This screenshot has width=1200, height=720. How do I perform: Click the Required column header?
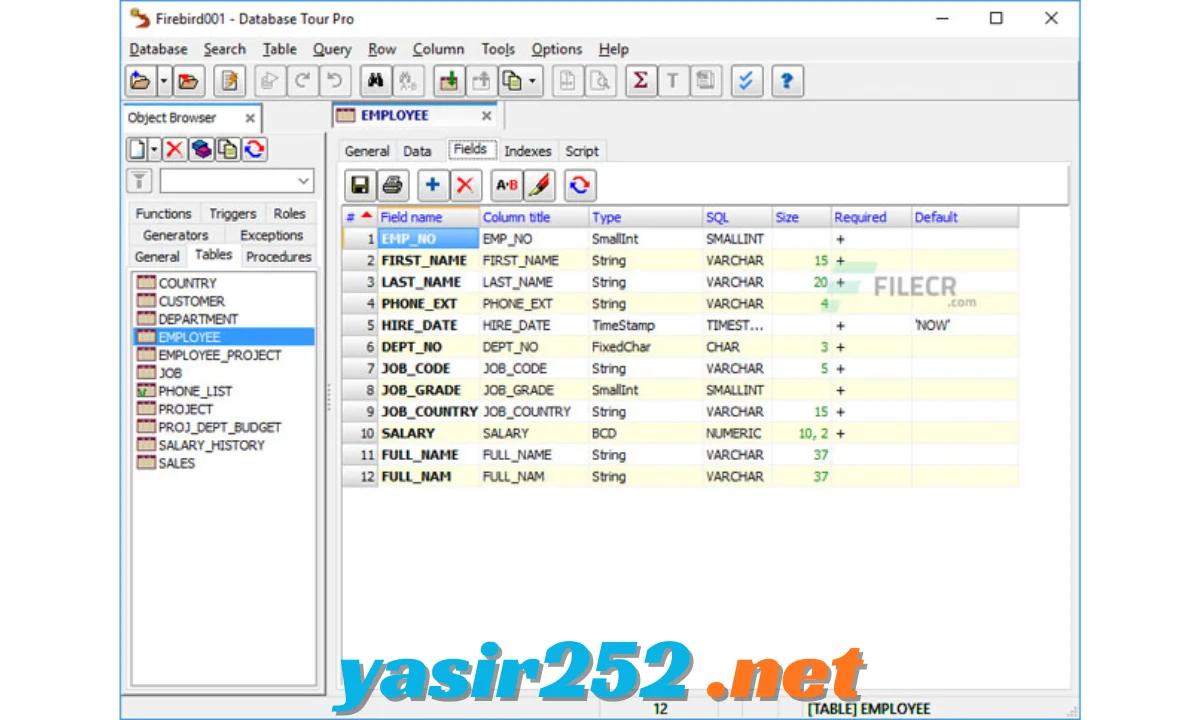pyautogui.click(x=871, y=217)
